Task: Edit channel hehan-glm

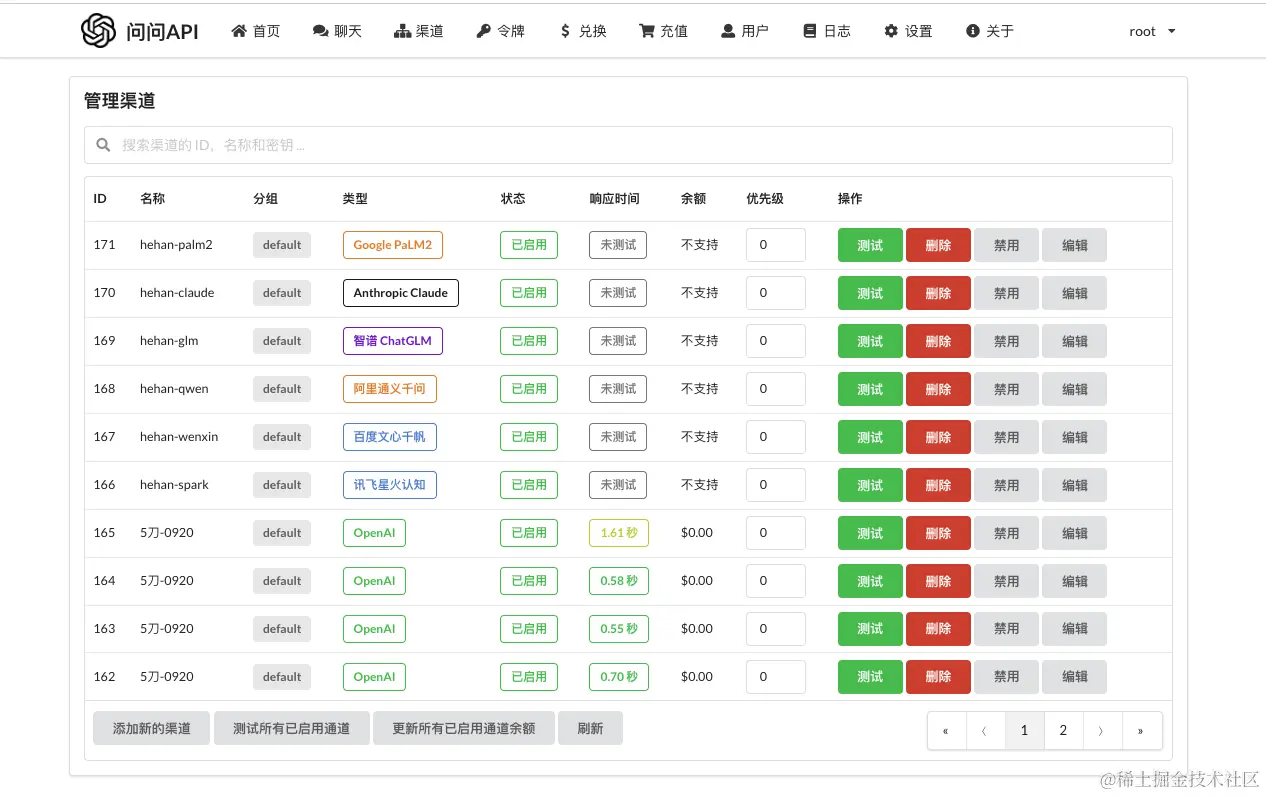Action: click(1074, 341)
